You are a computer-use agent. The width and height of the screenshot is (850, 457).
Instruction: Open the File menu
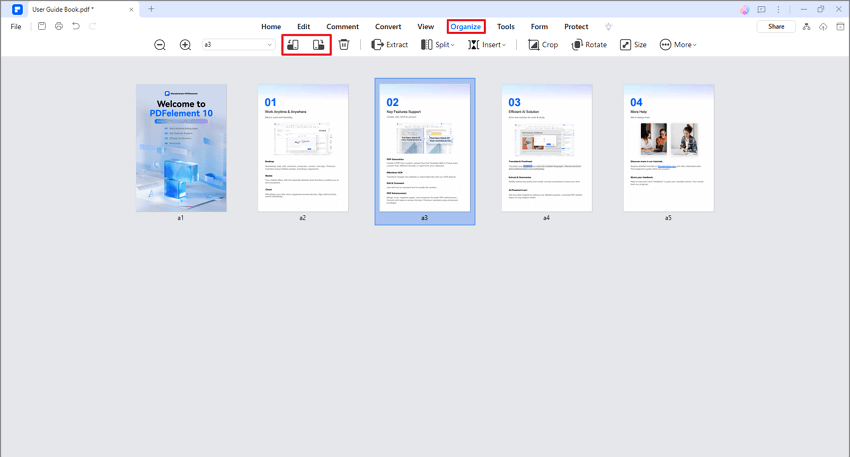(16, 27)
